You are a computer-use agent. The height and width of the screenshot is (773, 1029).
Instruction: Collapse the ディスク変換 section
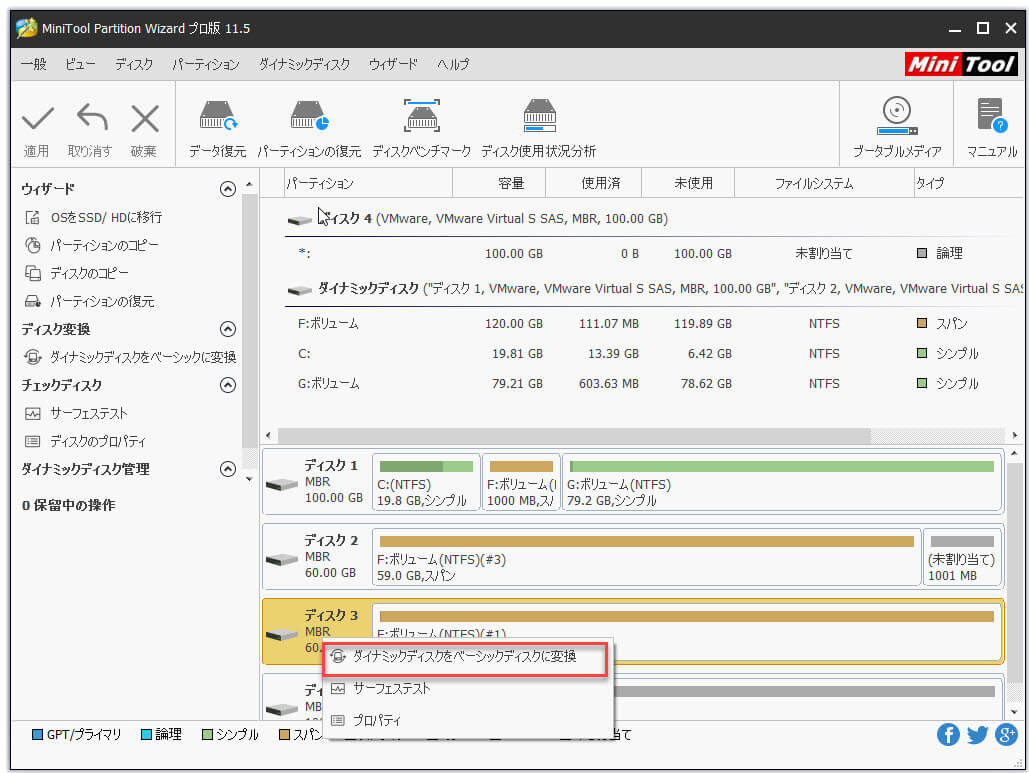228,329
